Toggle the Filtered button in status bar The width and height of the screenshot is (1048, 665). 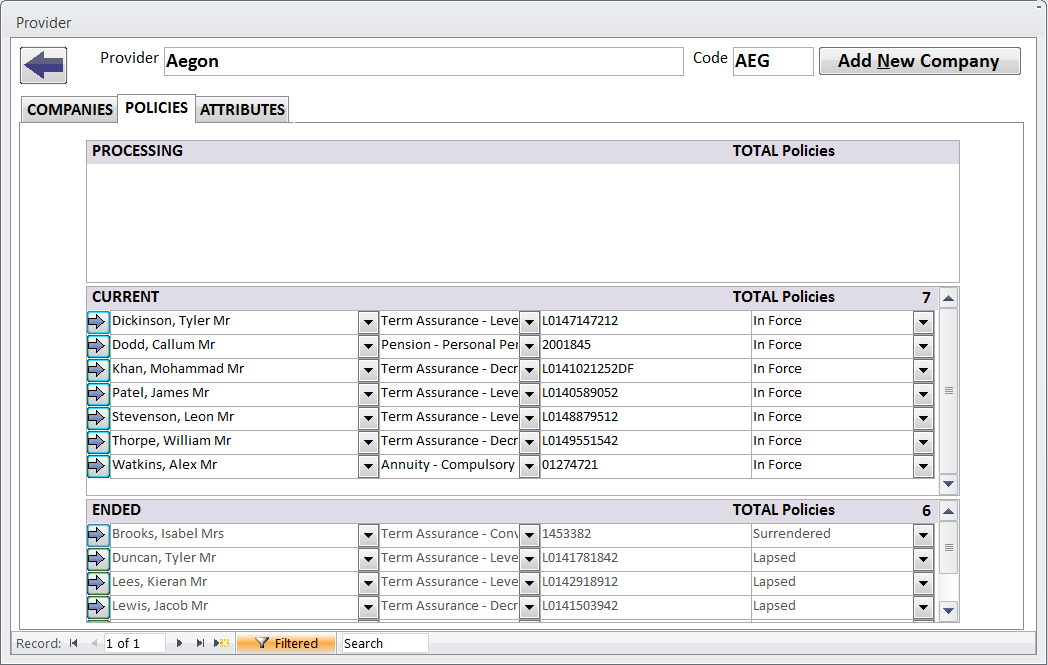click(286, 644)
